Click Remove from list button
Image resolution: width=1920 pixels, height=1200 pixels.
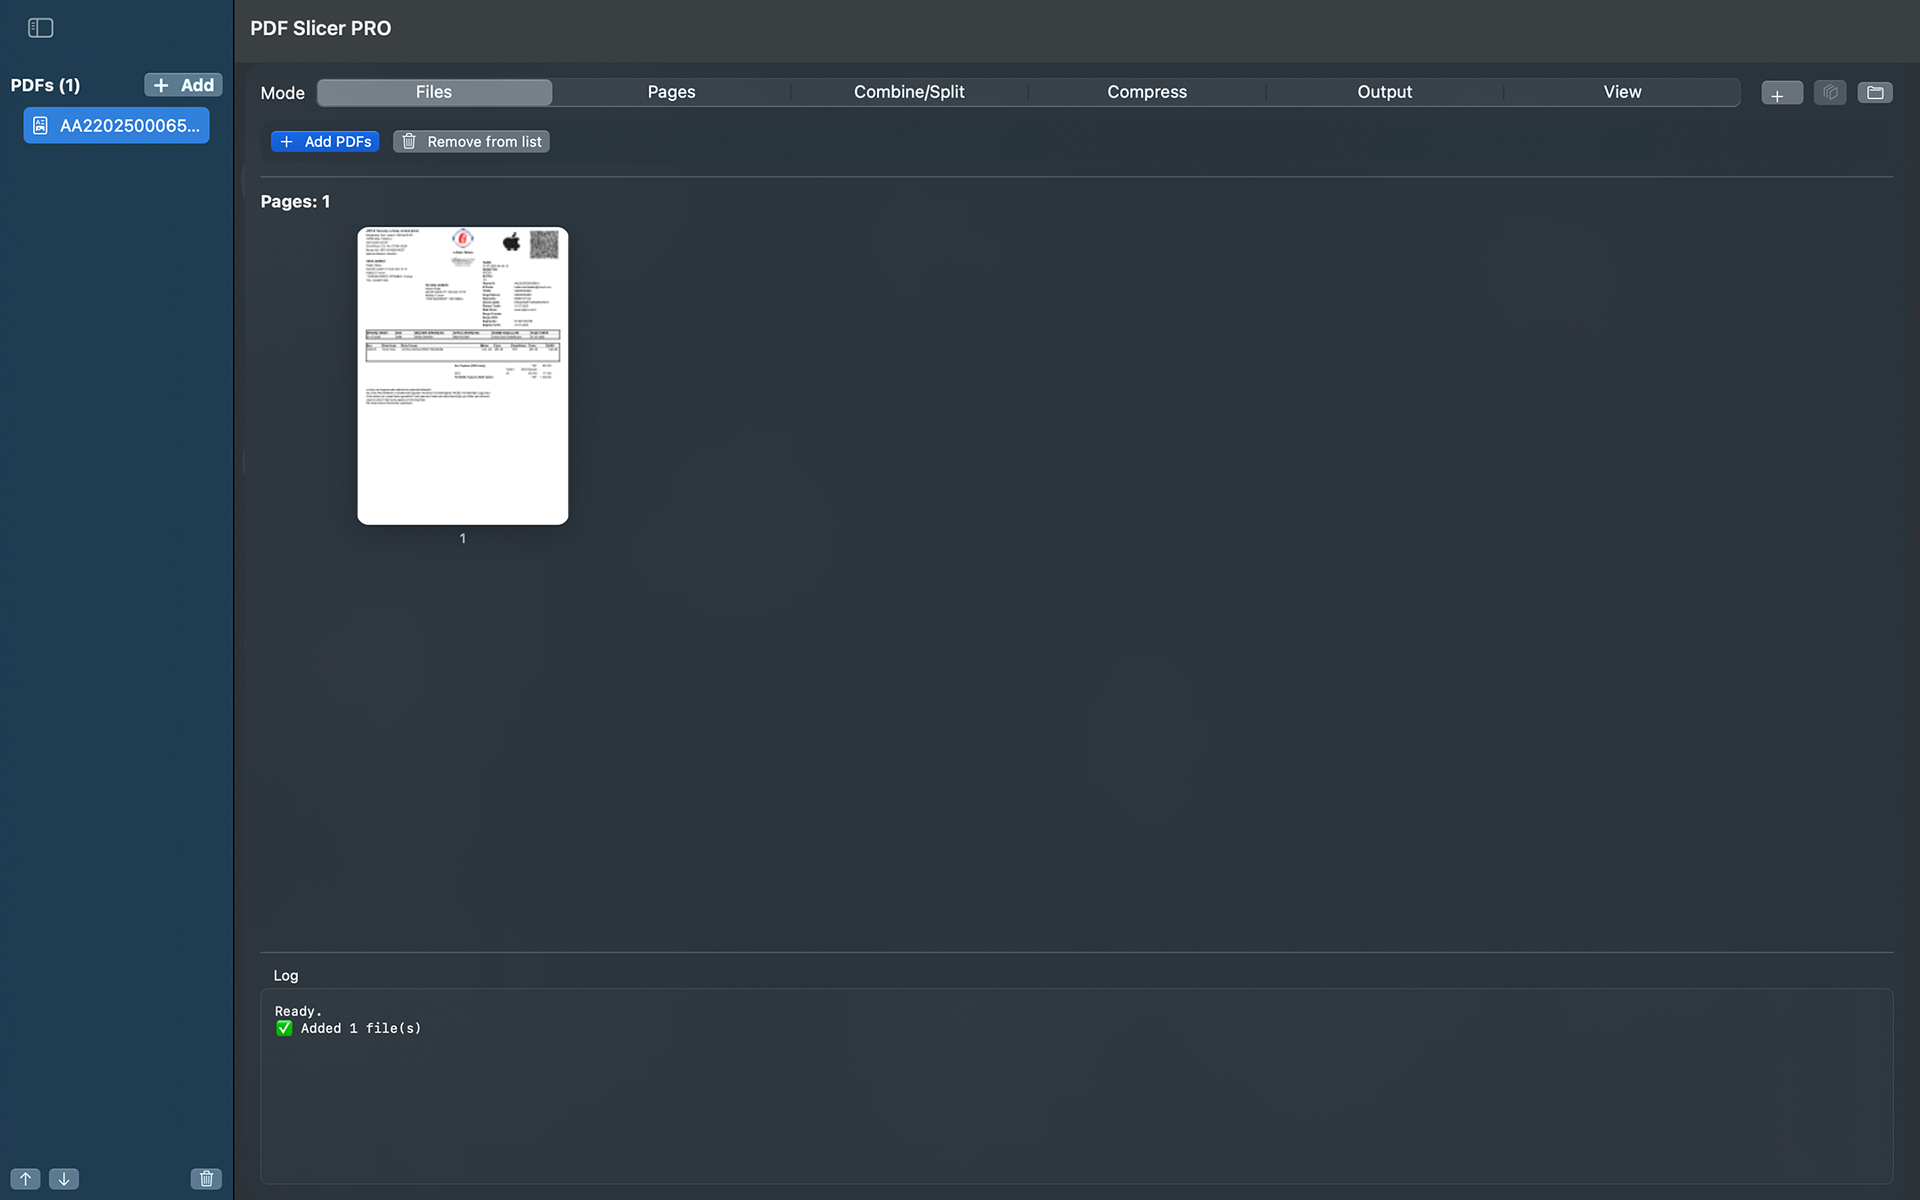471,142
